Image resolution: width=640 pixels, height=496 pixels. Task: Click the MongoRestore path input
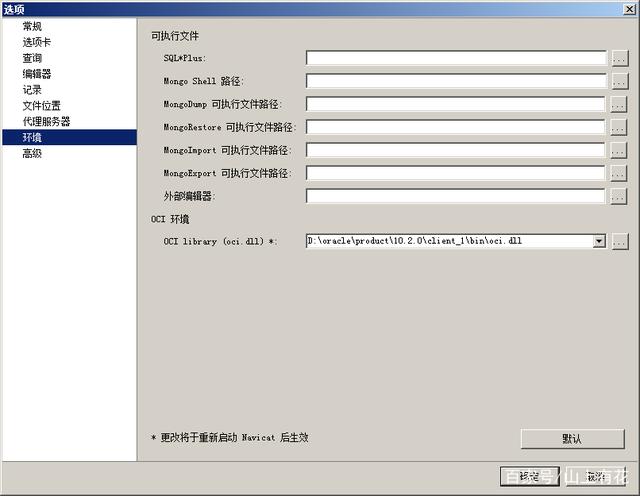pyautogui.click(x=455, y=127)
